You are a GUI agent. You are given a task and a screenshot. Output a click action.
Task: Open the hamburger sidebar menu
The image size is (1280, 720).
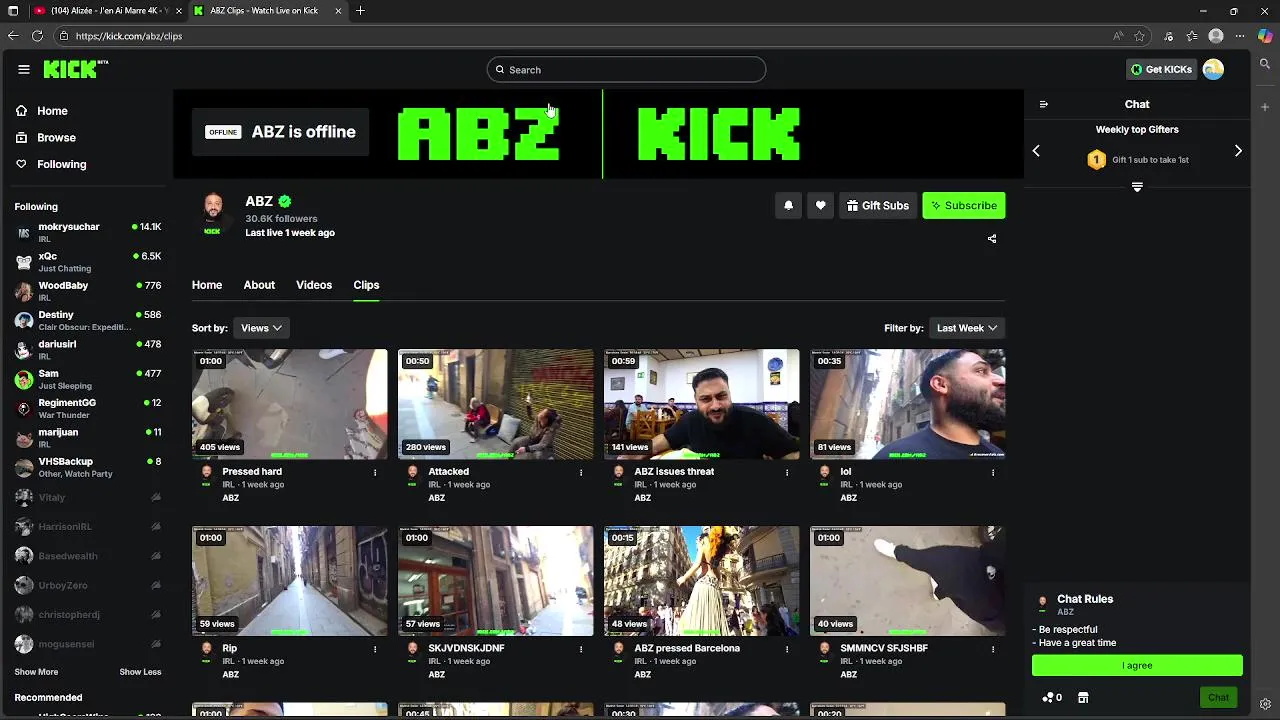(23, 69)
